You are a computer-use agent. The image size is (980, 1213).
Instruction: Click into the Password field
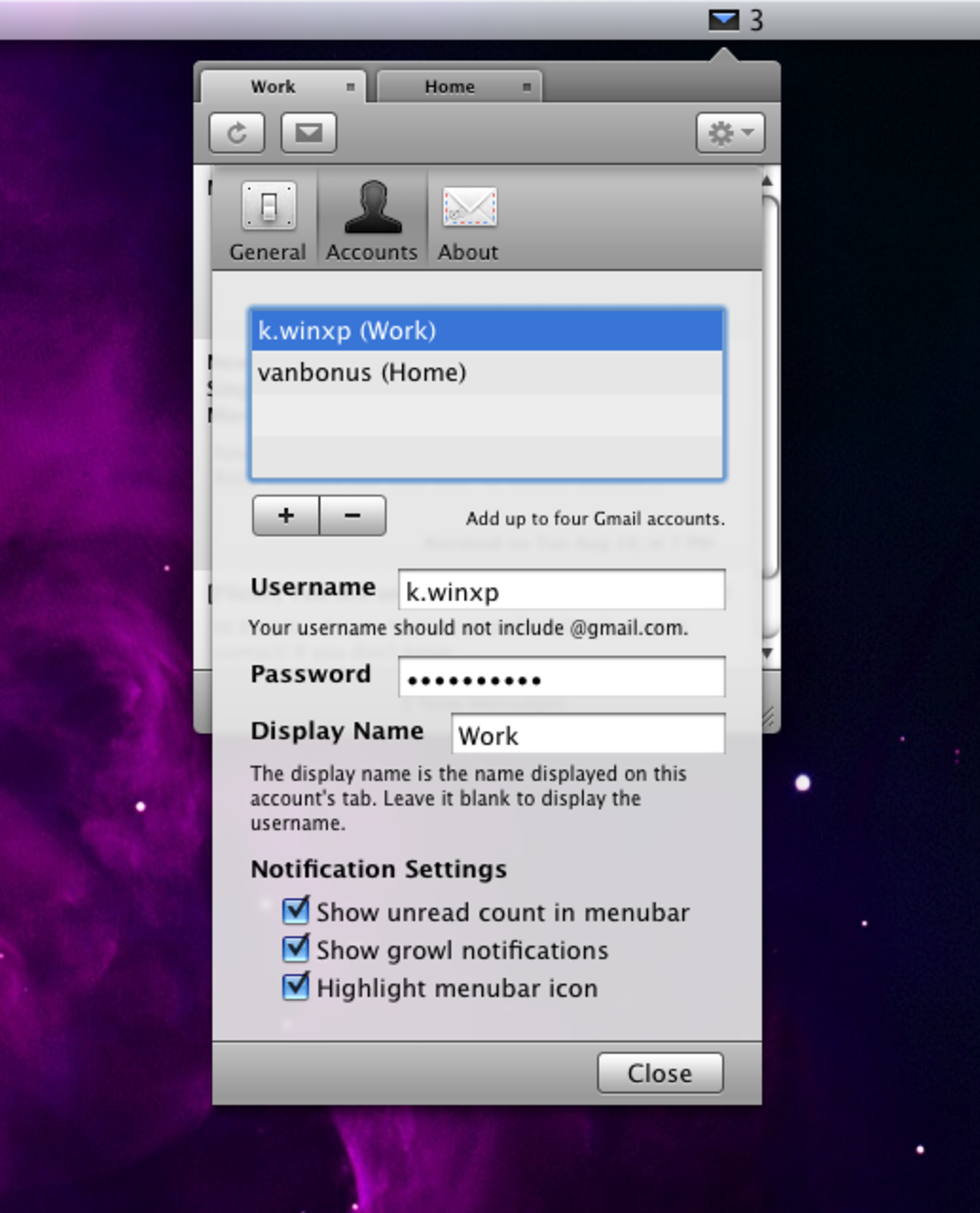click(561, 678)
